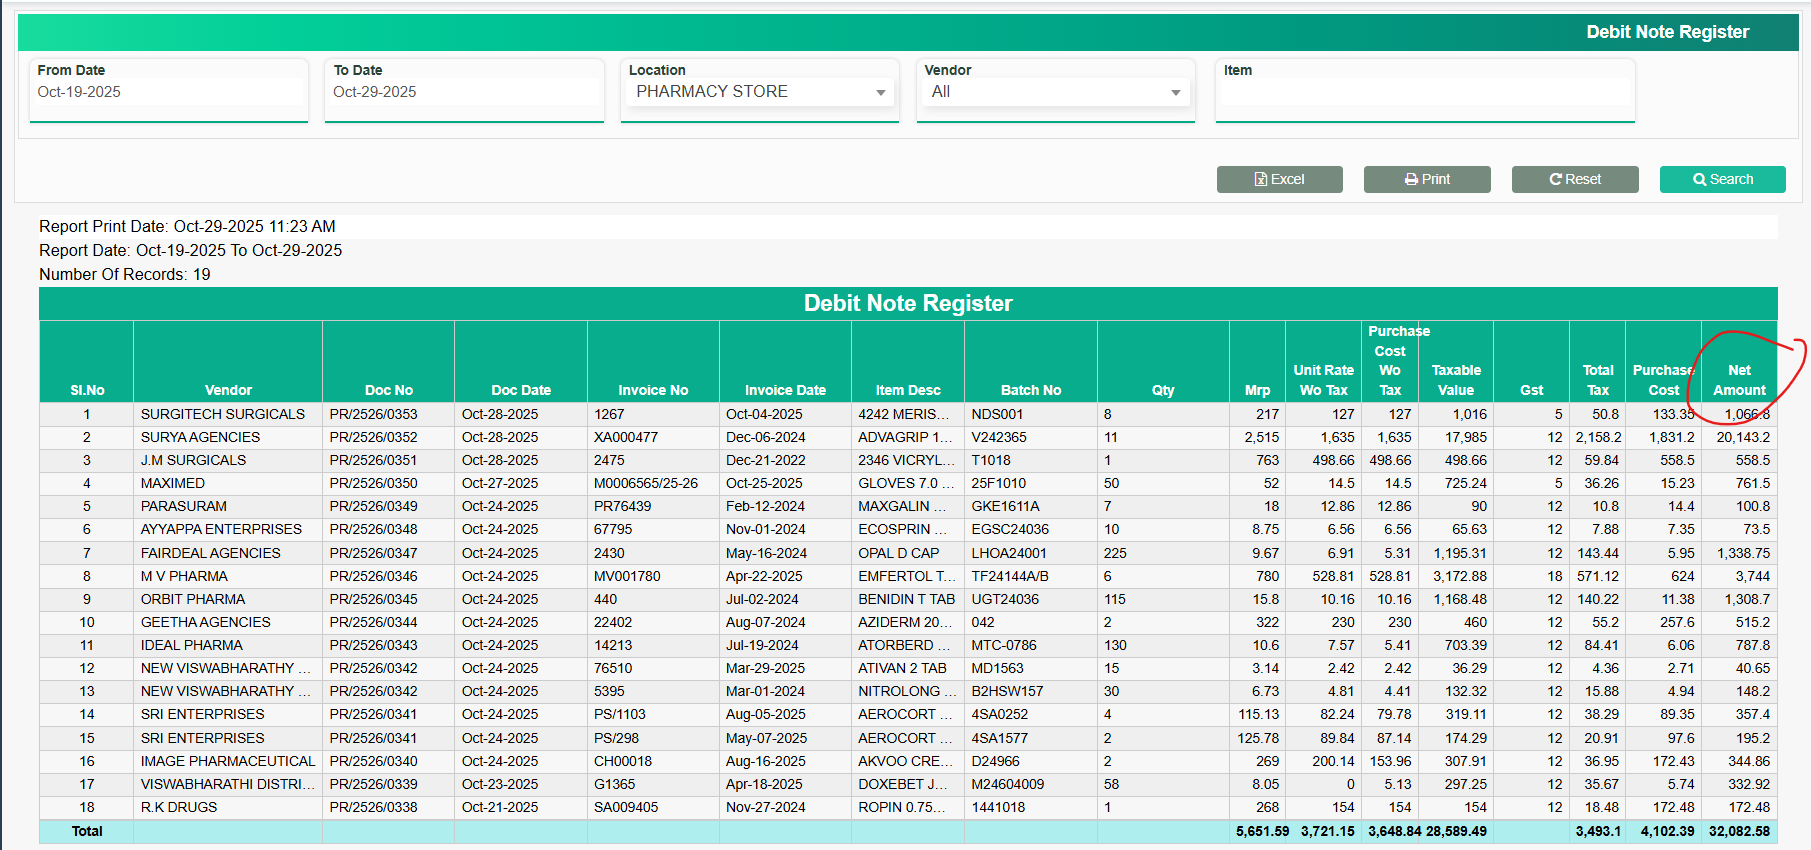Click the green Search button
Screen dimensions: 1811x850
pyautogui.click(x=1722, y=179)
